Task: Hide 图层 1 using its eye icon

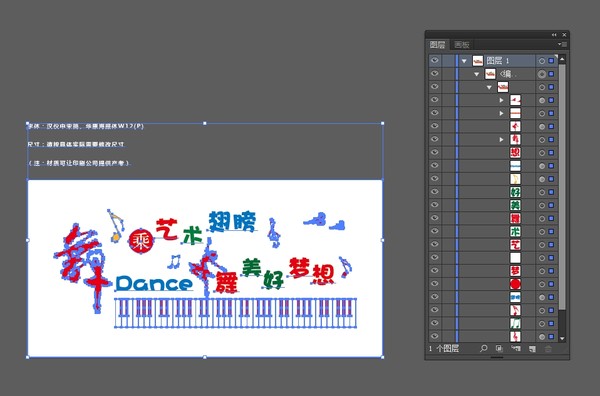Action: tap(435, 60)
